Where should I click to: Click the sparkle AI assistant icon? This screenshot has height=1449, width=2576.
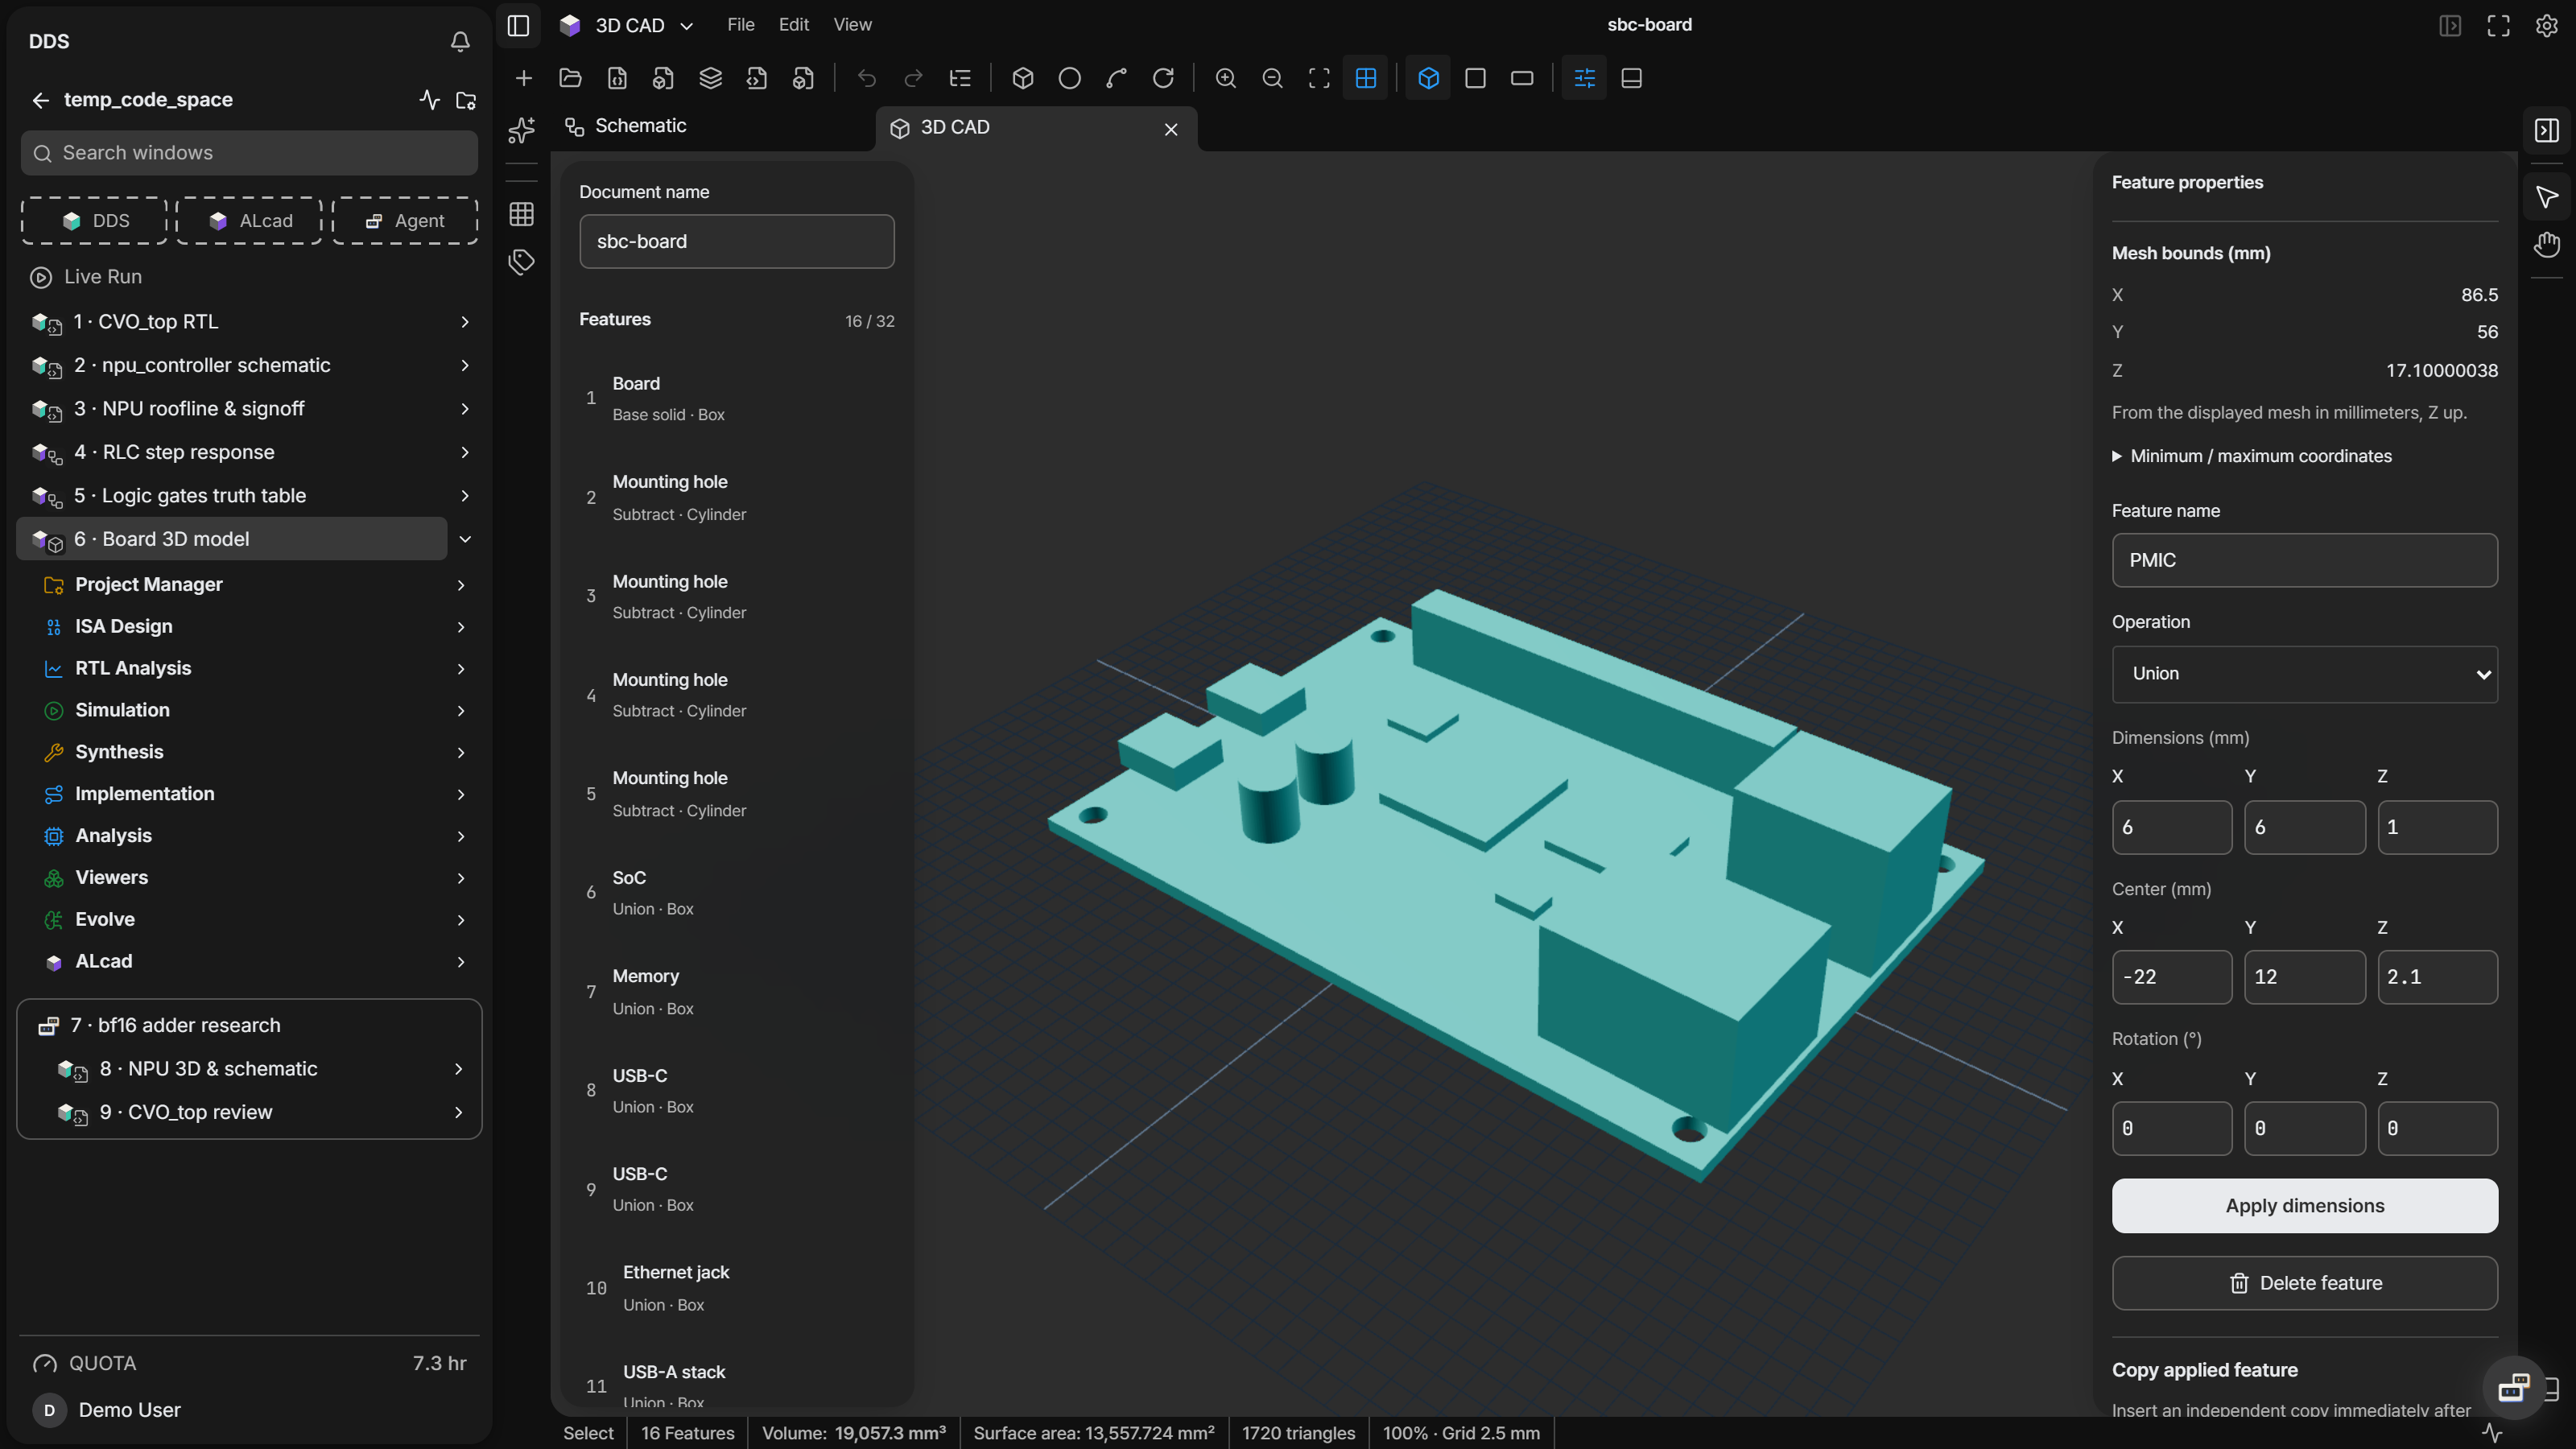click(x=521, y=130)
